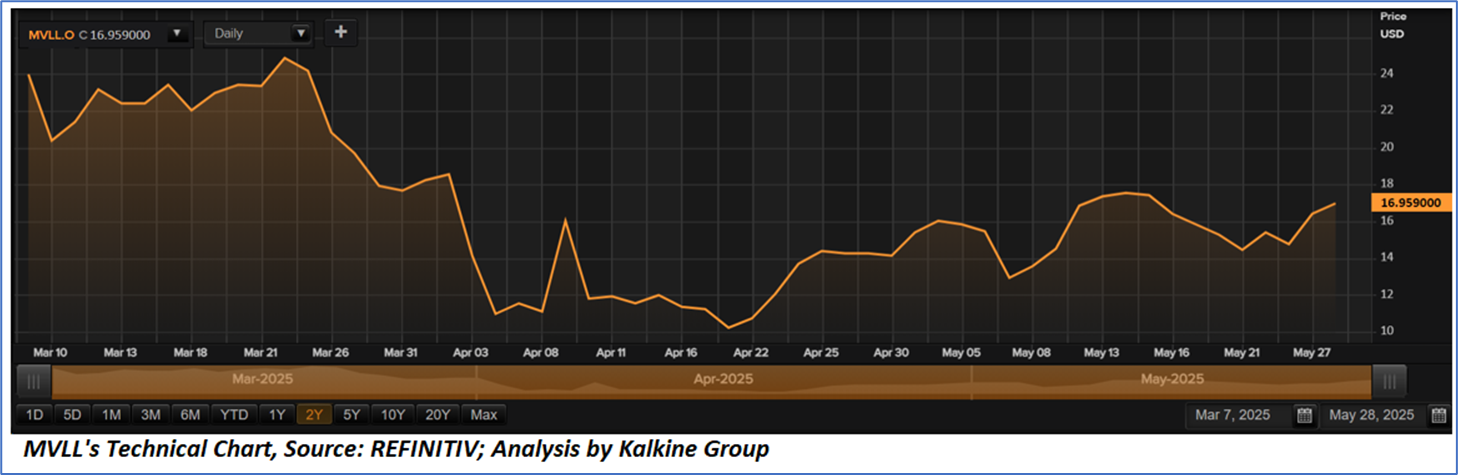The height and width of the screenshot is (475, 1458).
Task: Click May-2025 section in the range navigator
Action: 1171,380
